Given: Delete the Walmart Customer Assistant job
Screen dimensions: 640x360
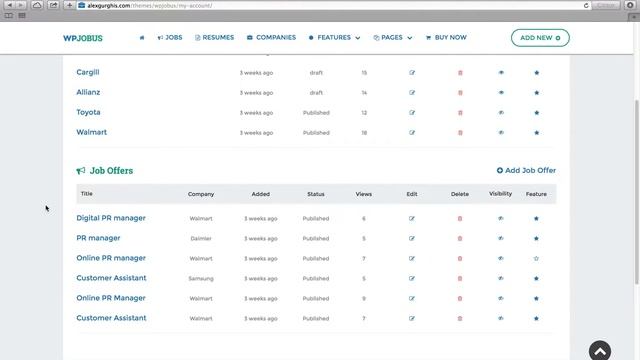Looking at the screenshot, I should [x=460, y=318].
